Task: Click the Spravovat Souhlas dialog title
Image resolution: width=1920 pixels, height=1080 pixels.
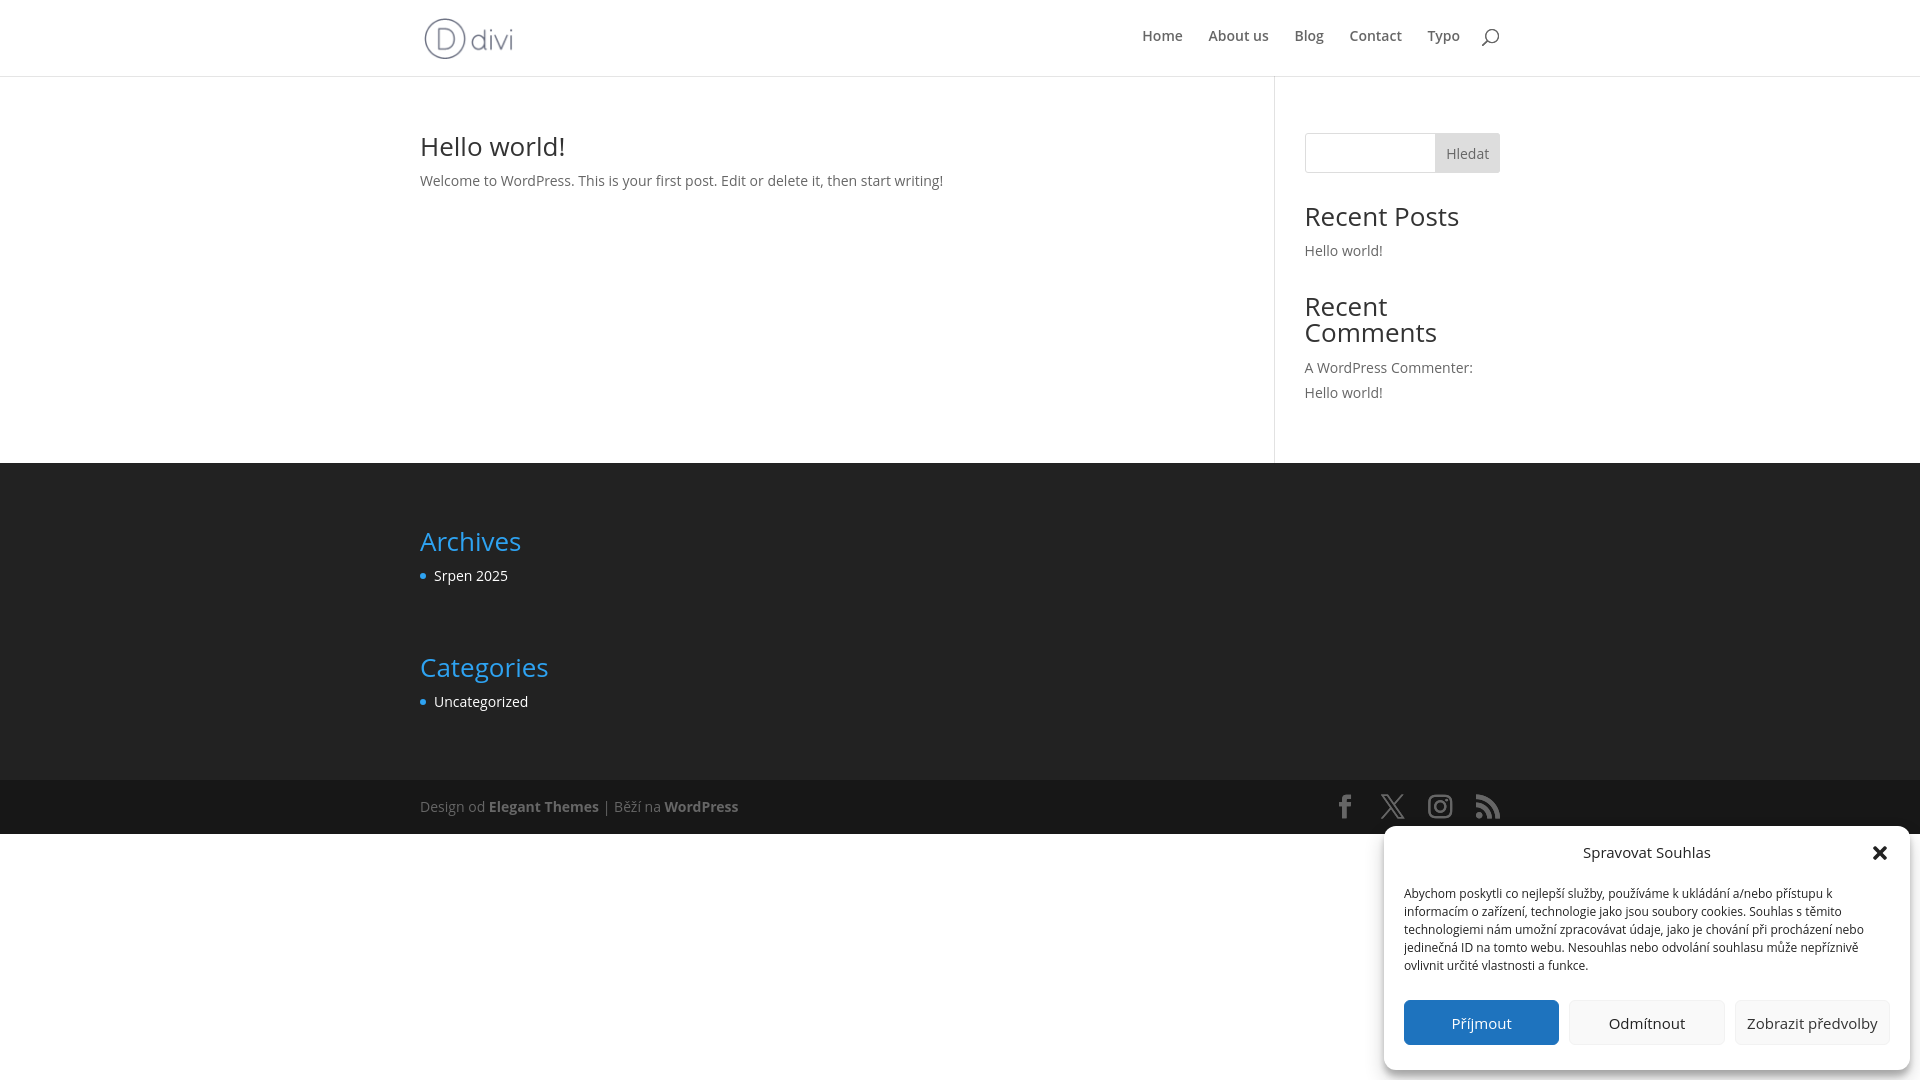Action: (x=1646, y=853)
